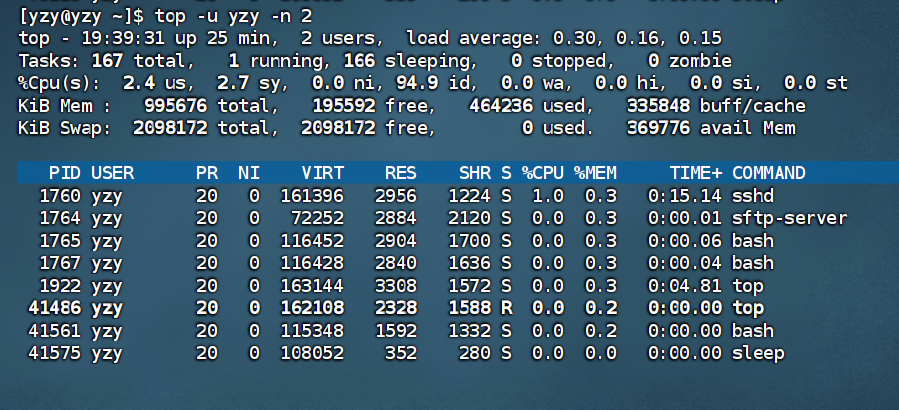Image resolution: width=899 pixels, height=410 pixels.
Task: Click the Mem total value 995676
Action: [x=176, y=106]
